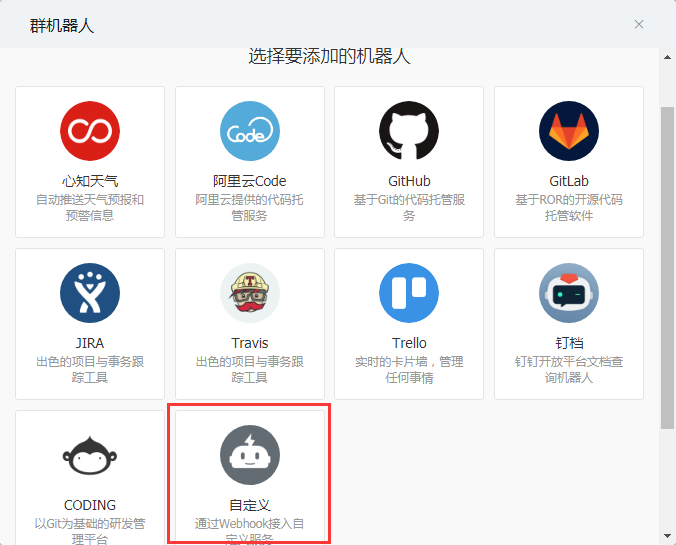
Task: Choose the CODING monkey icon
Action: tap(90, 455)
